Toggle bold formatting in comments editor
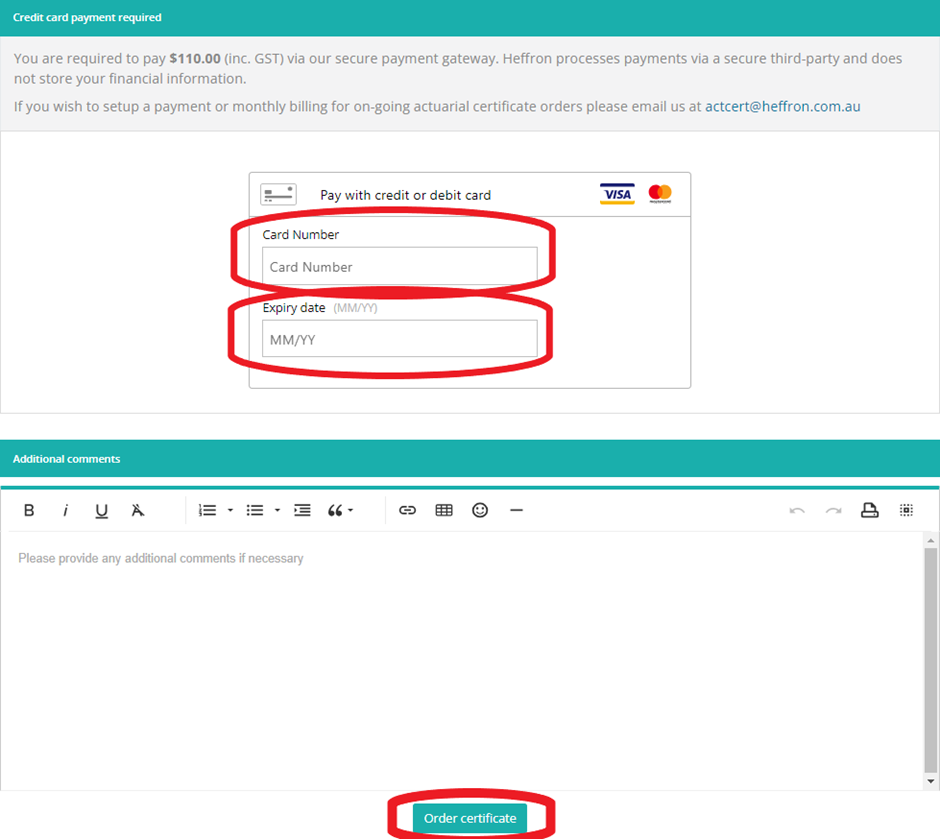The image size is (940, 839). [x=29, y=511]
